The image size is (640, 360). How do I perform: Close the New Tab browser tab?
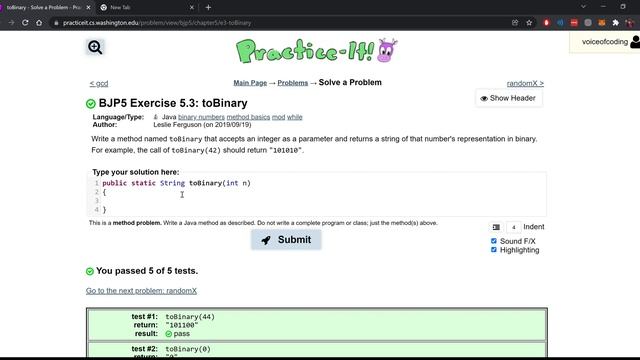tap(192, 7)
